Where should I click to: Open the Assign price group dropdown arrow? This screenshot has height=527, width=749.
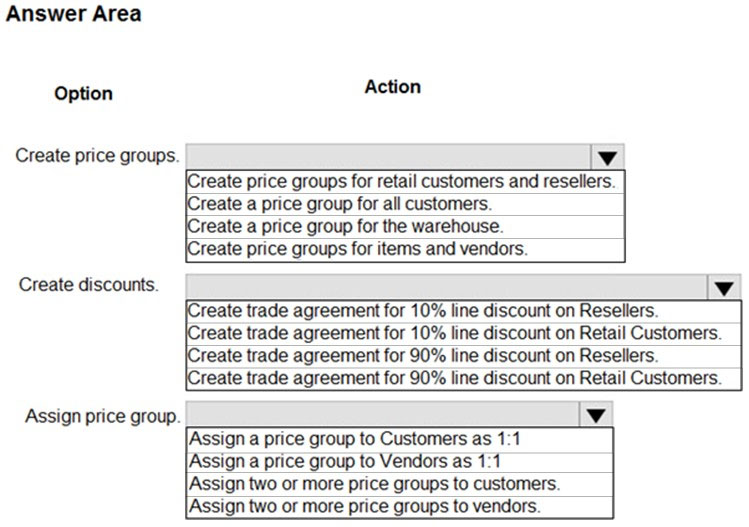pyautogui.click(x=596, y=414)
